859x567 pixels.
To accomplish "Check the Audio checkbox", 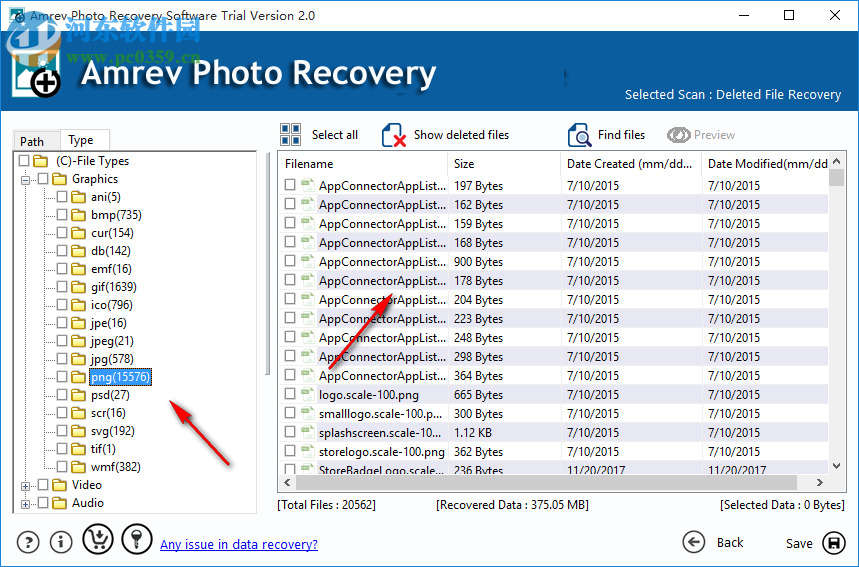I will point(43,502).
